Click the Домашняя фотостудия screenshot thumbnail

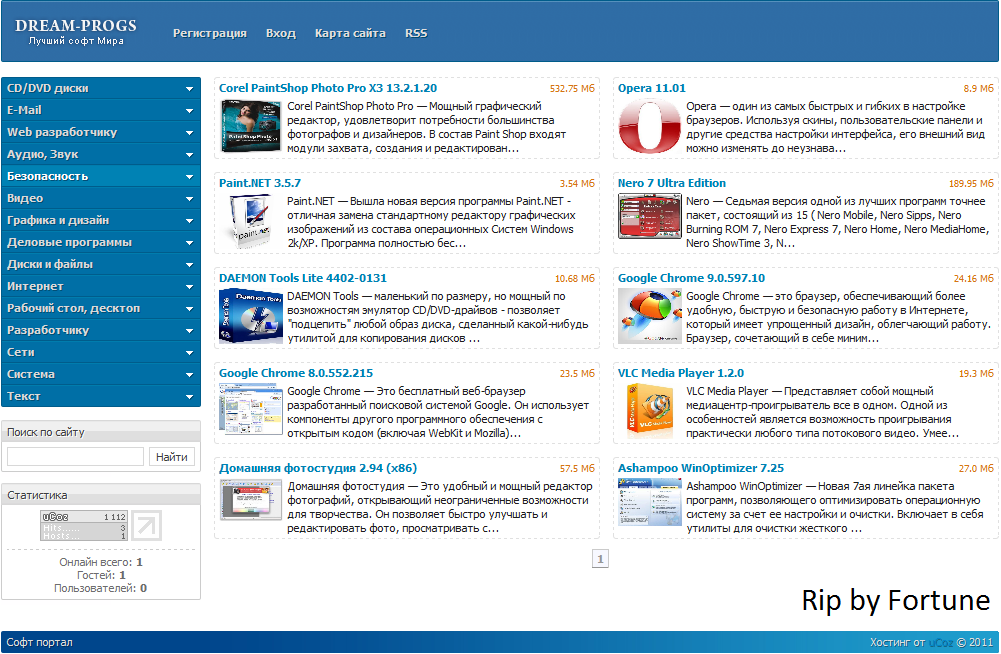pyautogui.click(x=251, y=499)
